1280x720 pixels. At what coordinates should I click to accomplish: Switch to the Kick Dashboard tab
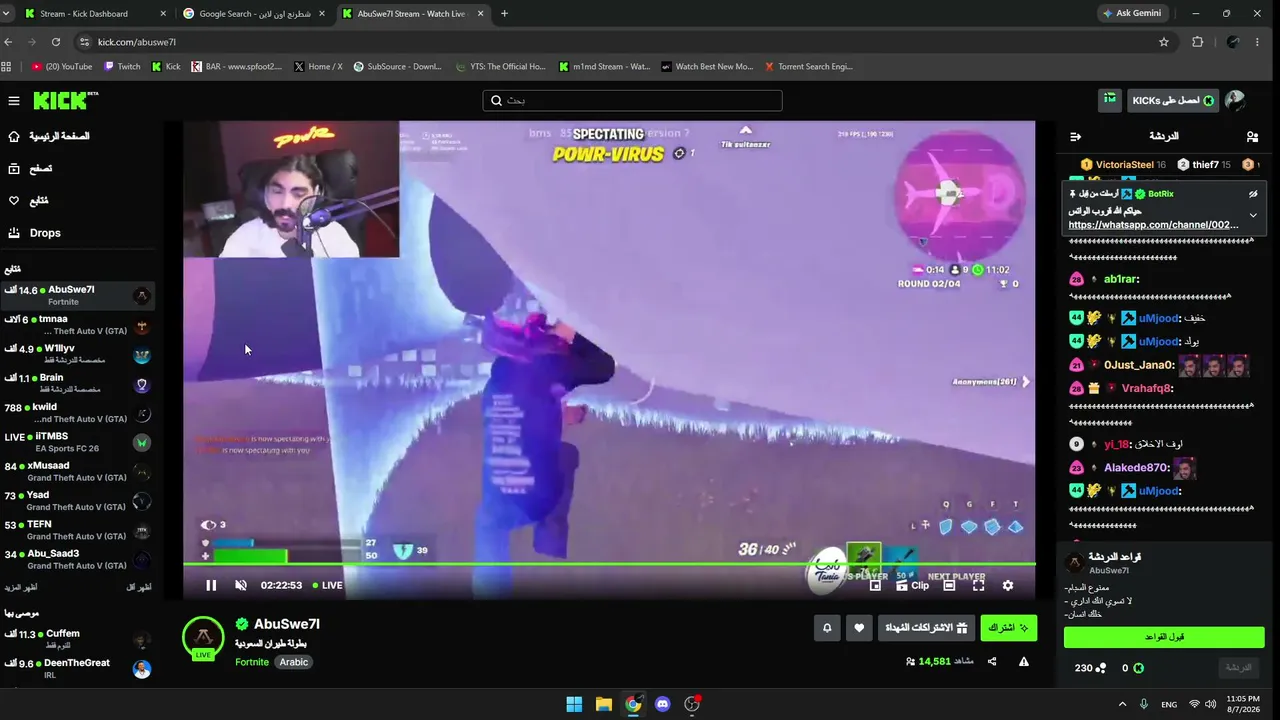(x=94, y=14)
